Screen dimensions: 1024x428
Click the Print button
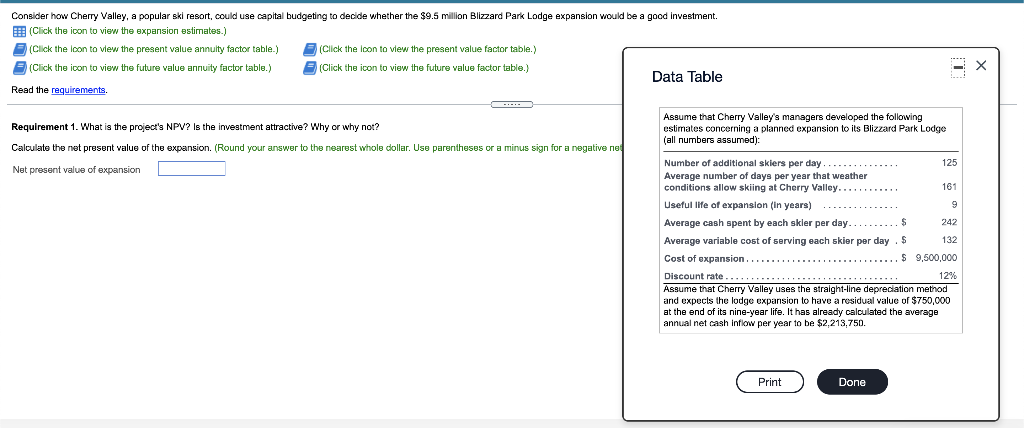pyautogui.click(x=769, y=382)
